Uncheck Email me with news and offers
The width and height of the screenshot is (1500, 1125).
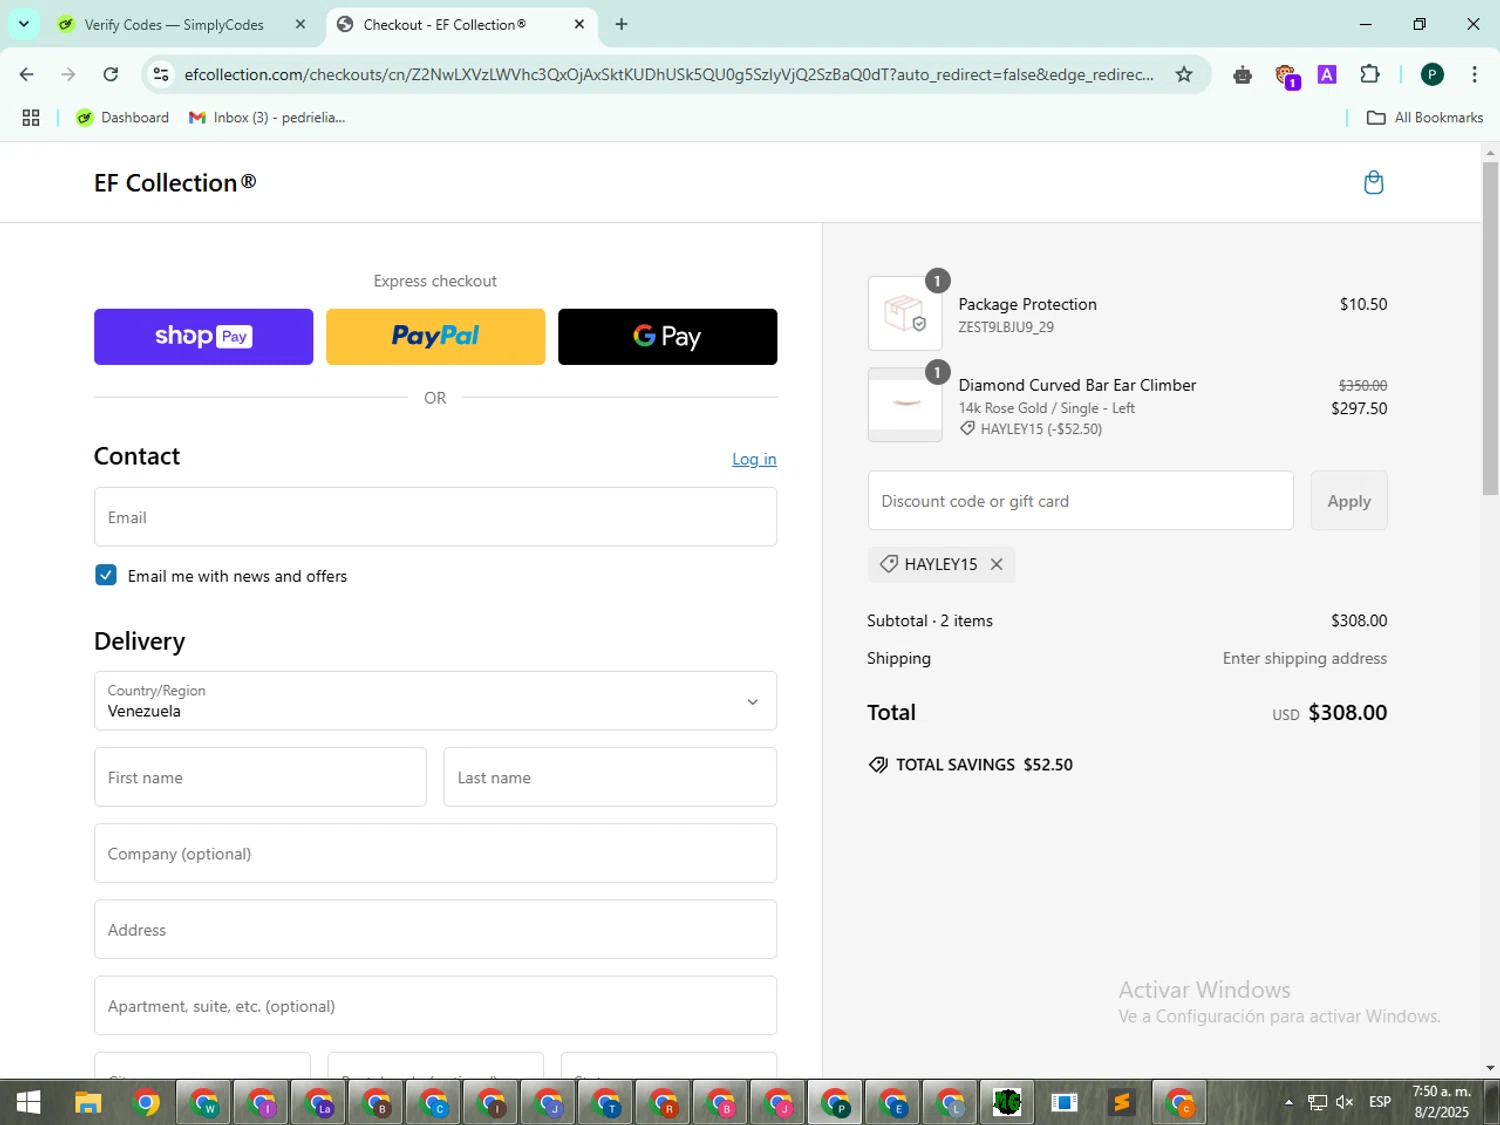(x=106, y=575)
